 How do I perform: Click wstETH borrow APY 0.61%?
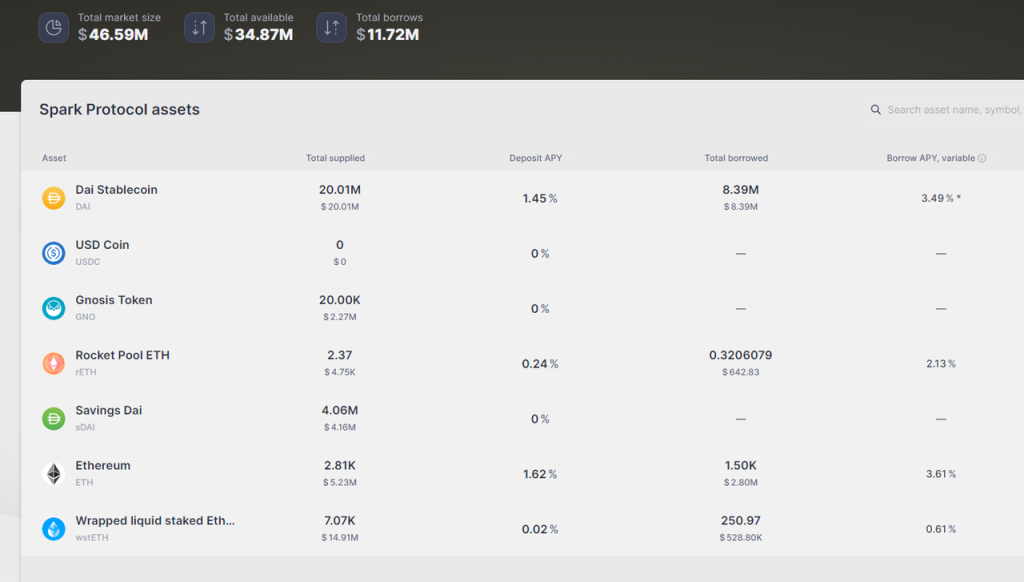[x=941, y=529]
